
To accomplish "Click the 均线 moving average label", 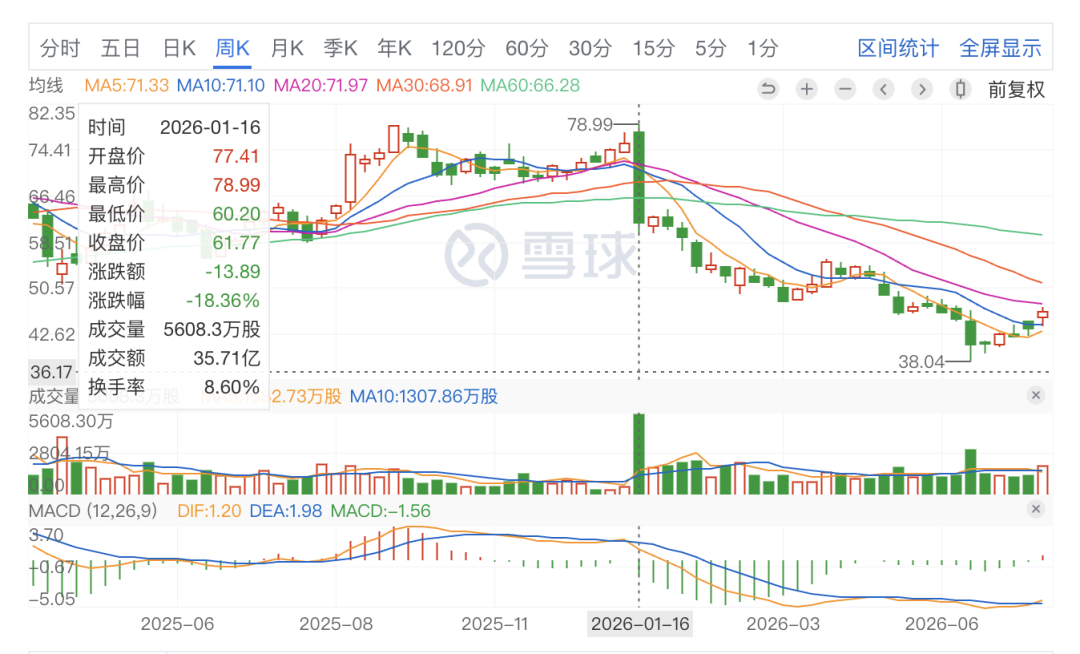I will [45, 85].
